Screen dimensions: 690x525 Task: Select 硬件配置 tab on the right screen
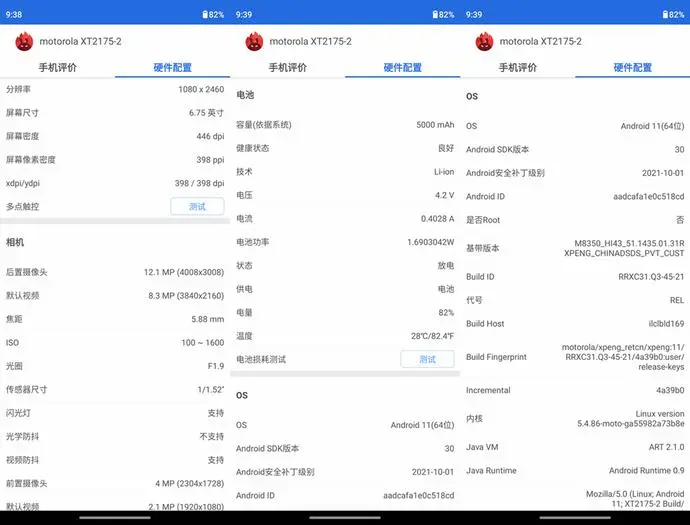[x=633, y=67]
